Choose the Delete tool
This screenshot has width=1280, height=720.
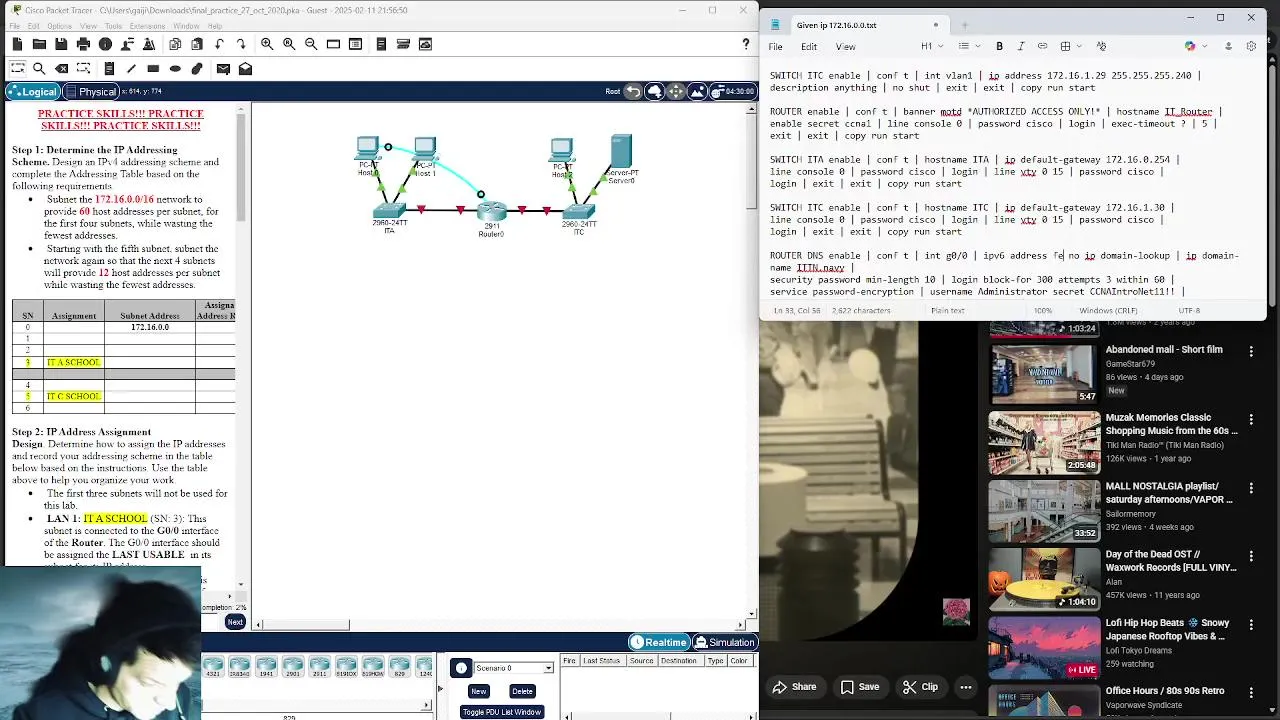61,69
